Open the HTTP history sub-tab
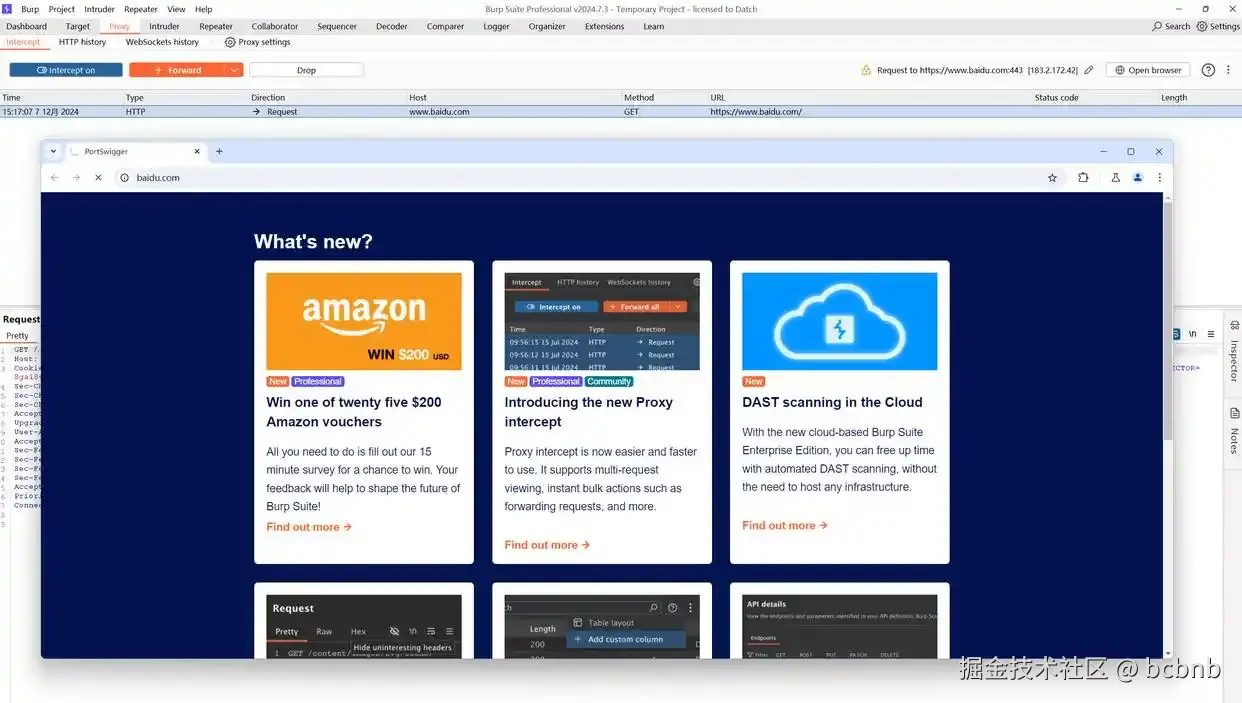This screenshot has width=1242, height=703. click(x=82, y=42)
